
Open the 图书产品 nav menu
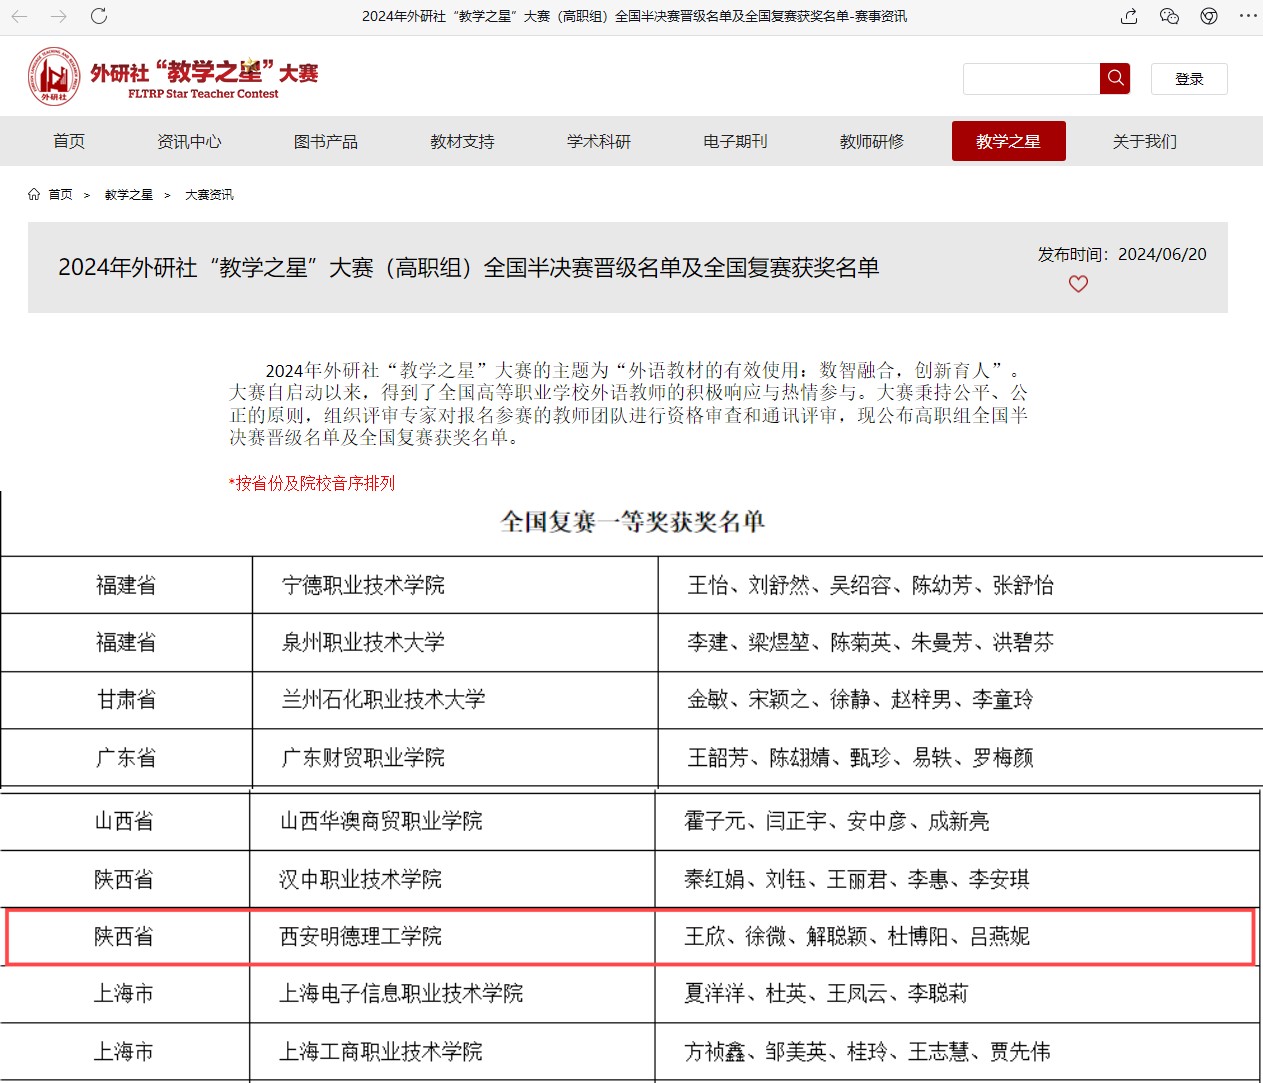326,141
